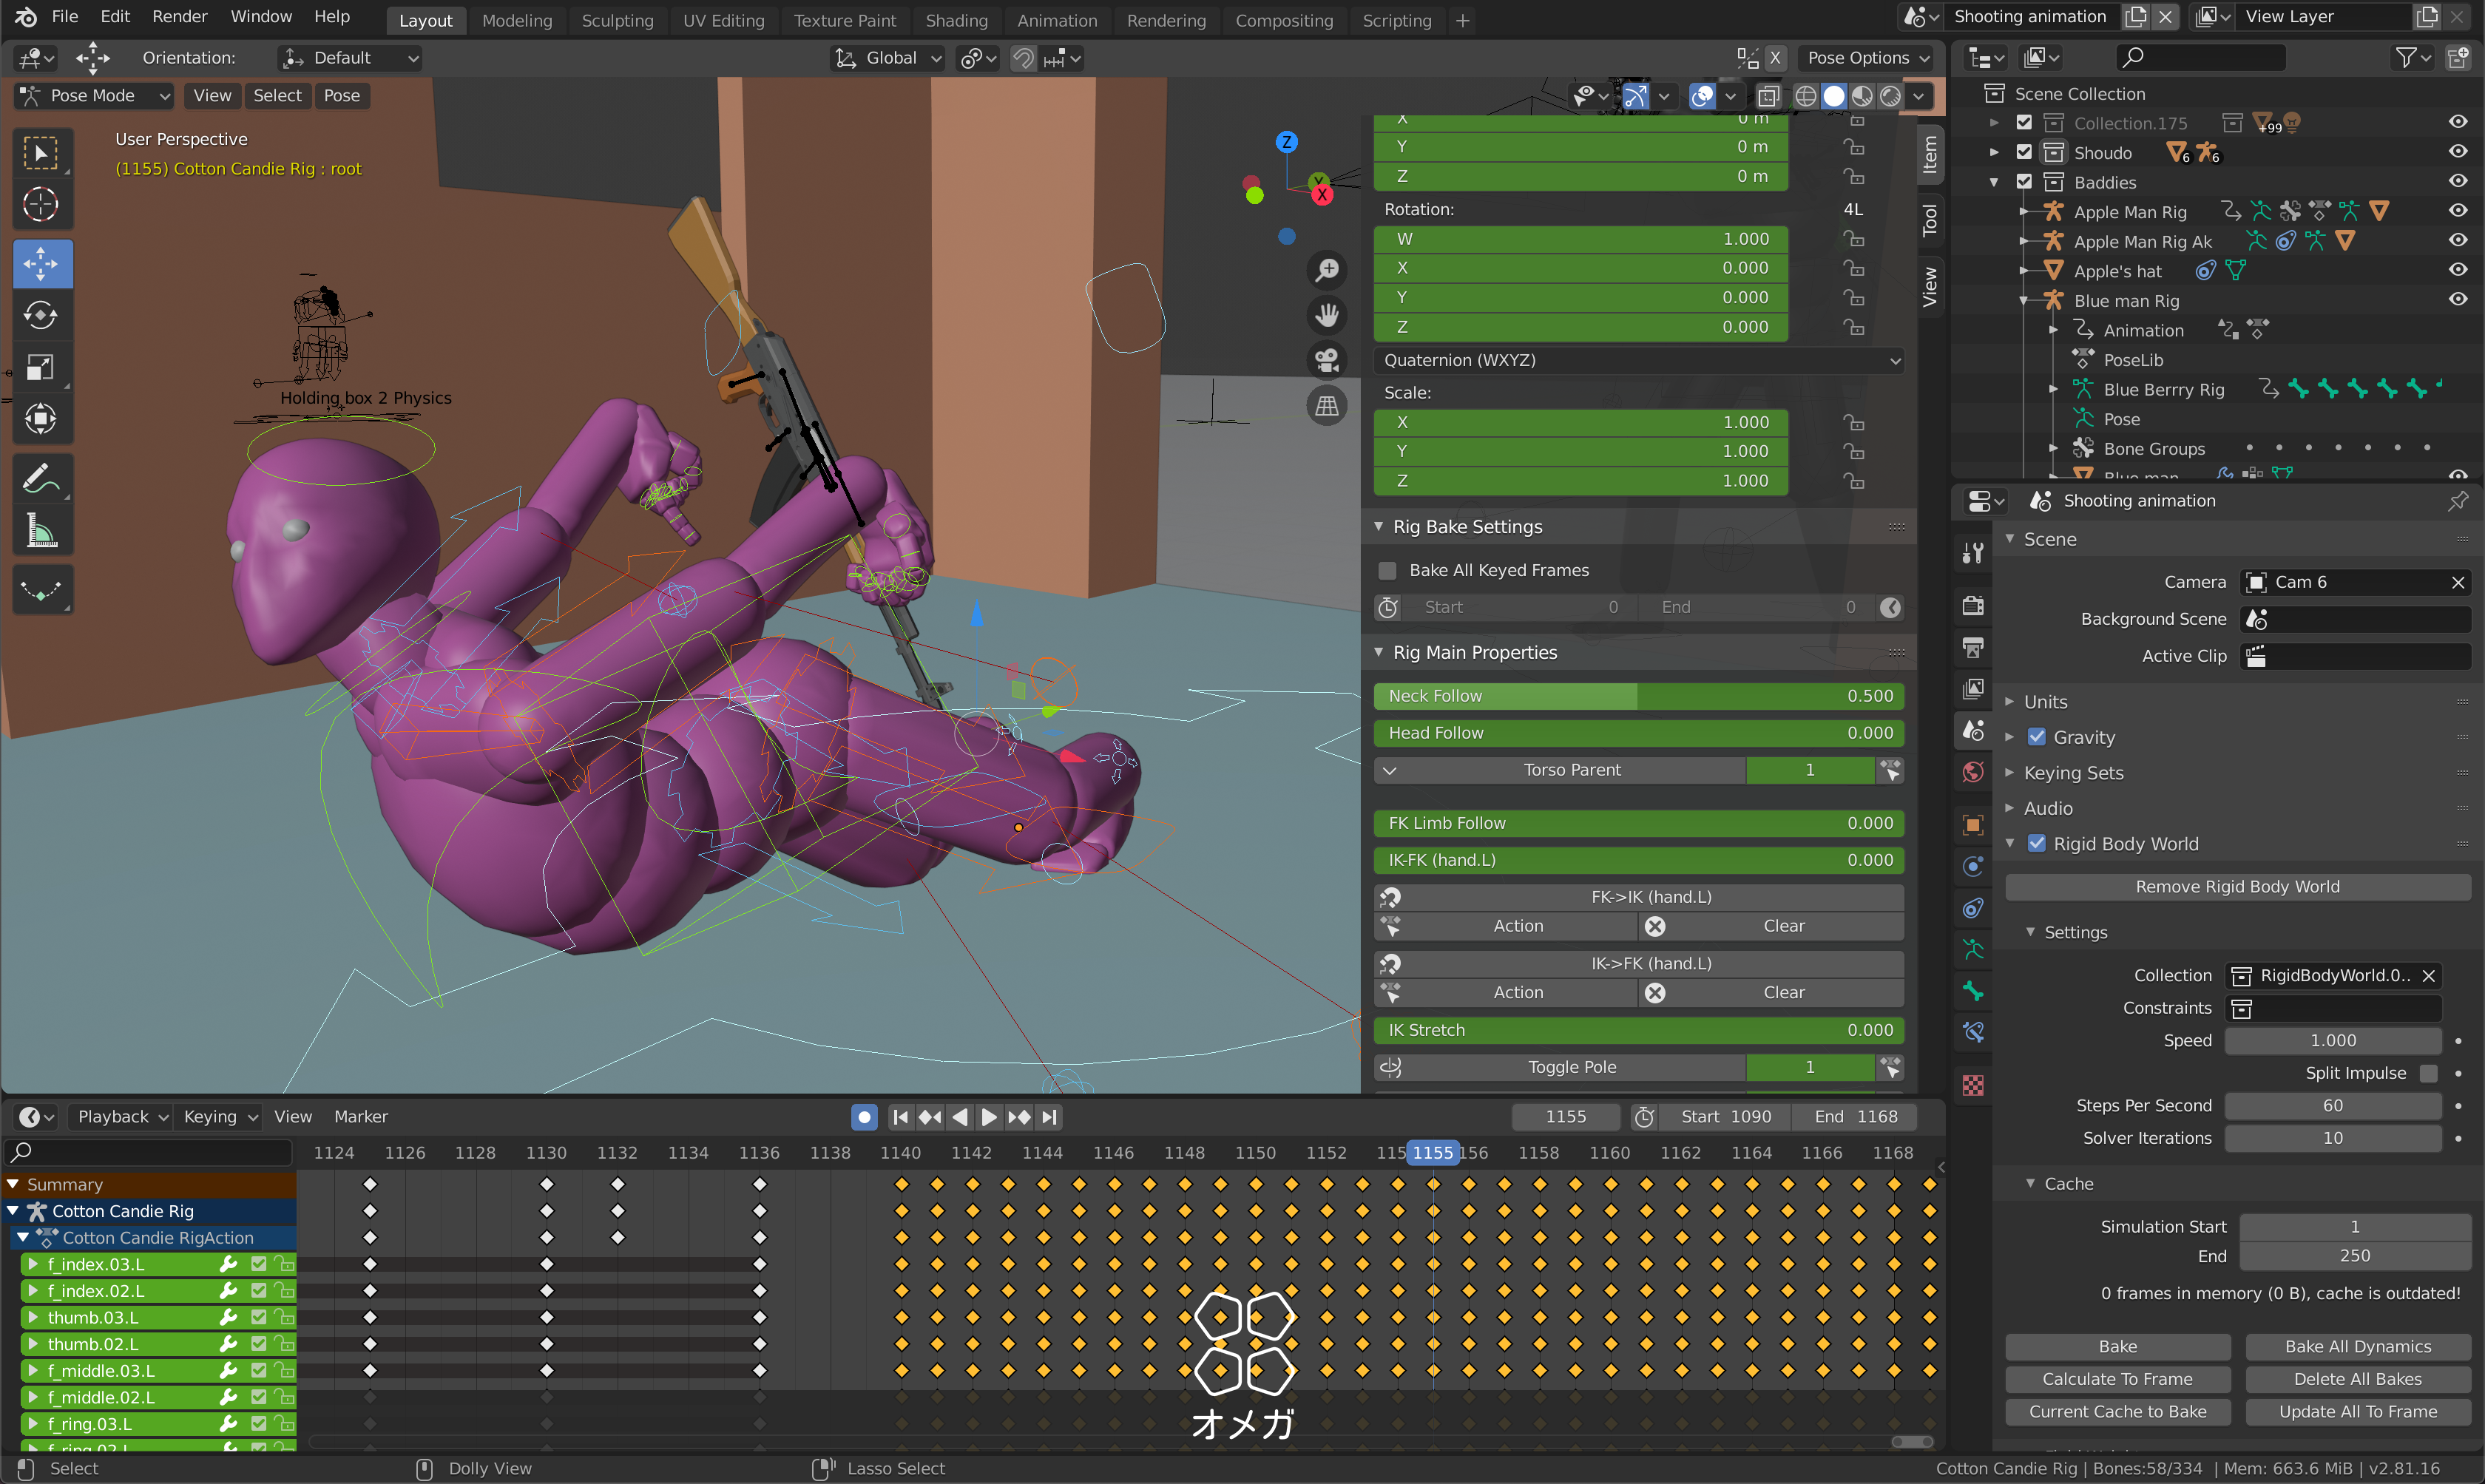The height and width of the screenshot is (1484, 2485).
Task: Select the Breakdowner pose tool
Action: 41,590
